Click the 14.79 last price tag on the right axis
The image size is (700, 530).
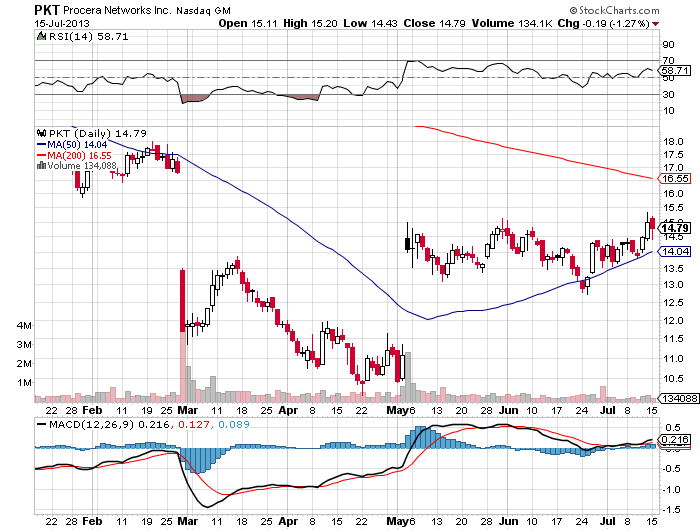(675, 228)
